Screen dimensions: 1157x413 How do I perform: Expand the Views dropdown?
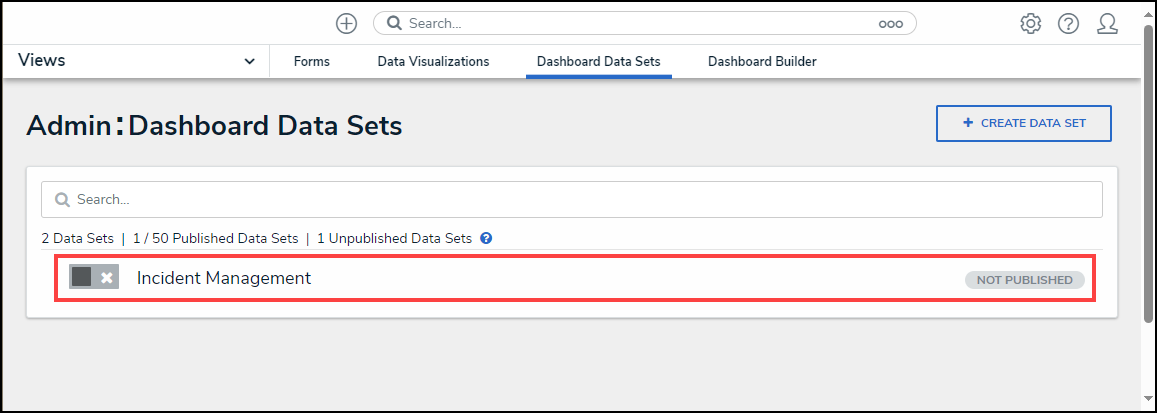249,61
